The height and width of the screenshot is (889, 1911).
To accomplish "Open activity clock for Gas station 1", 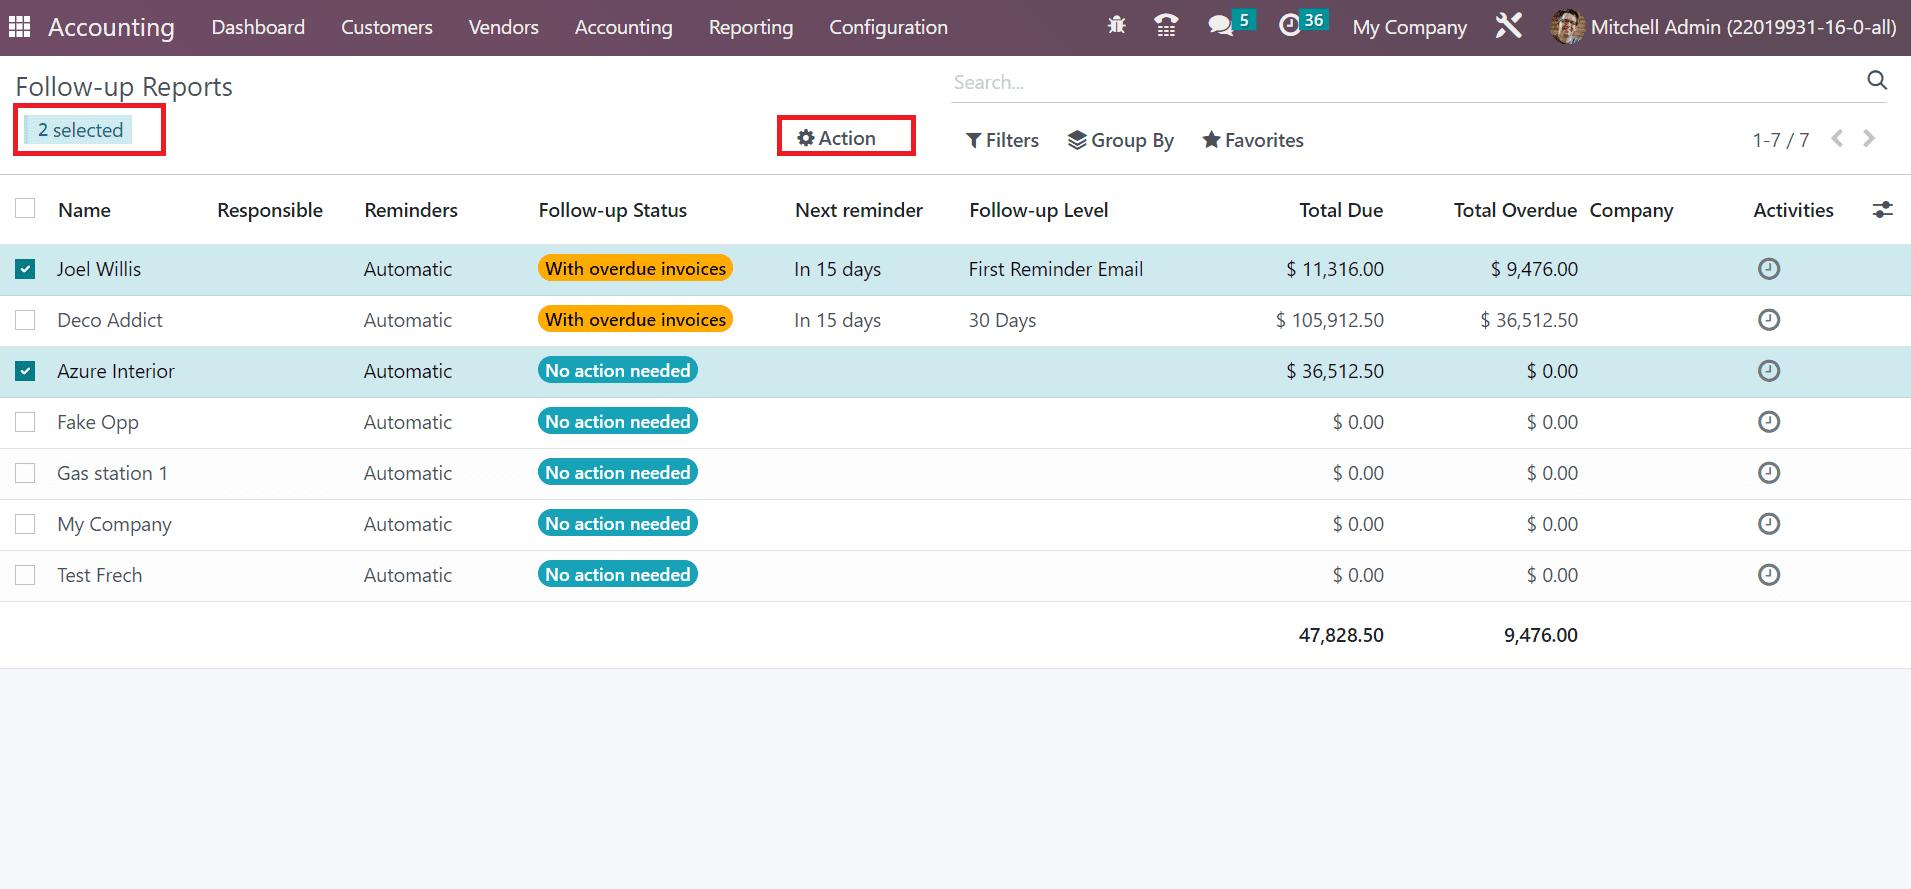I will click(1768, 473).
